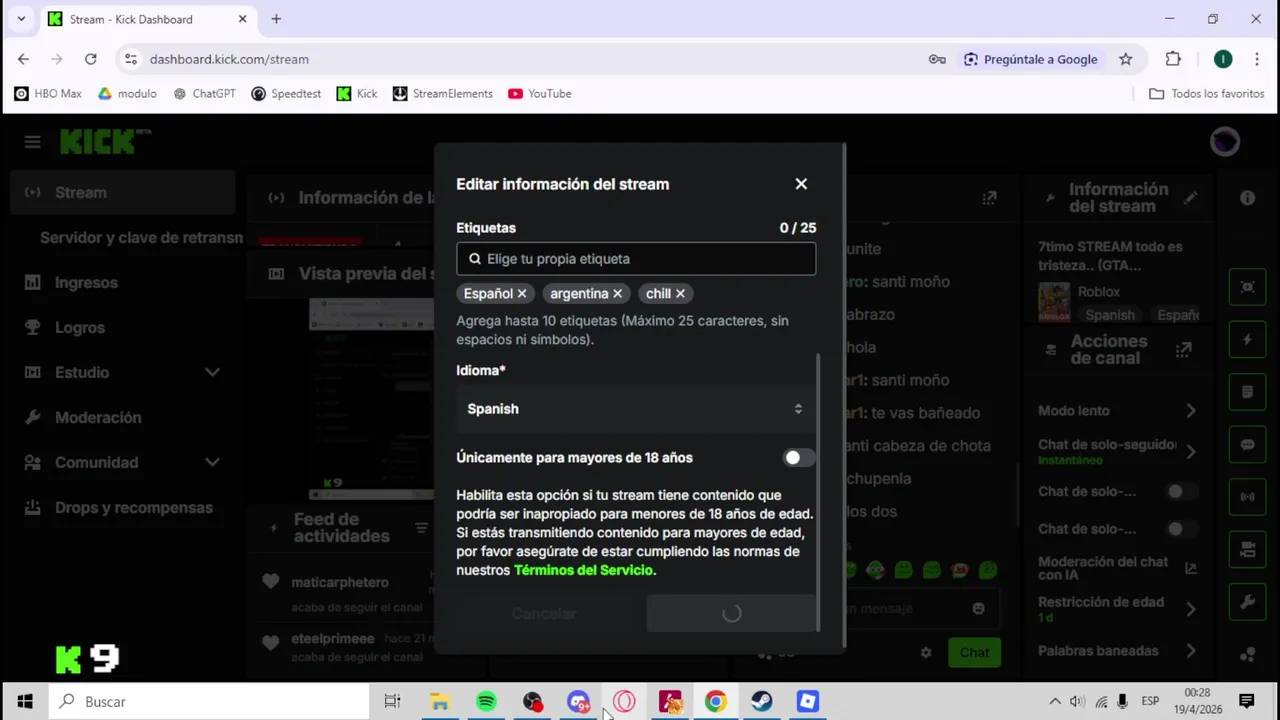1280x720 pixels.
Task: Open the Kick bookmark in bookmarks bar
Action: pyautogui.click(x=357, y=94)
